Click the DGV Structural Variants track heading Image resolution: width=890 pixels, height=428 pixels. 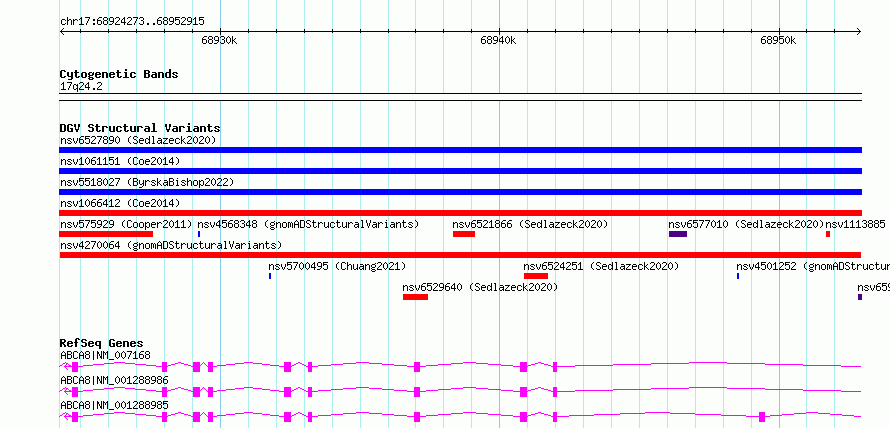click(x=140, y=128)
